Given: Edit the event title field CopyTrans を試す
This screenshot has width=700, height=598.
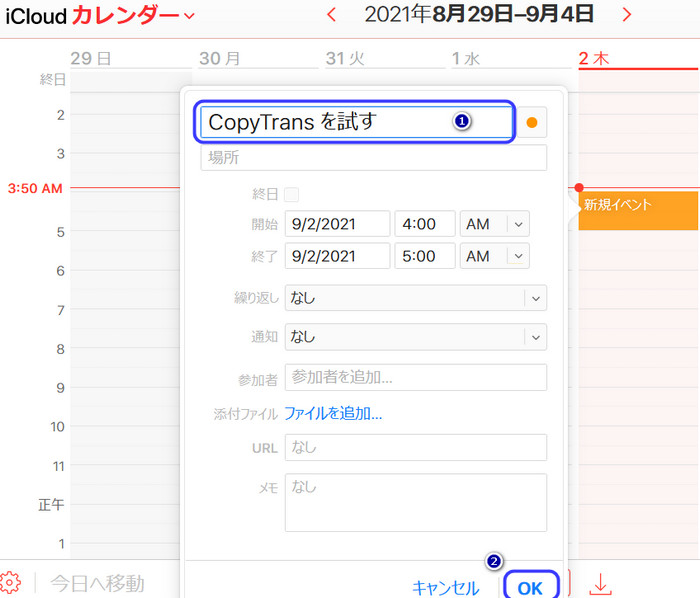Looking at the screenshot, I should pyautogui.click(x=356, y=122).
